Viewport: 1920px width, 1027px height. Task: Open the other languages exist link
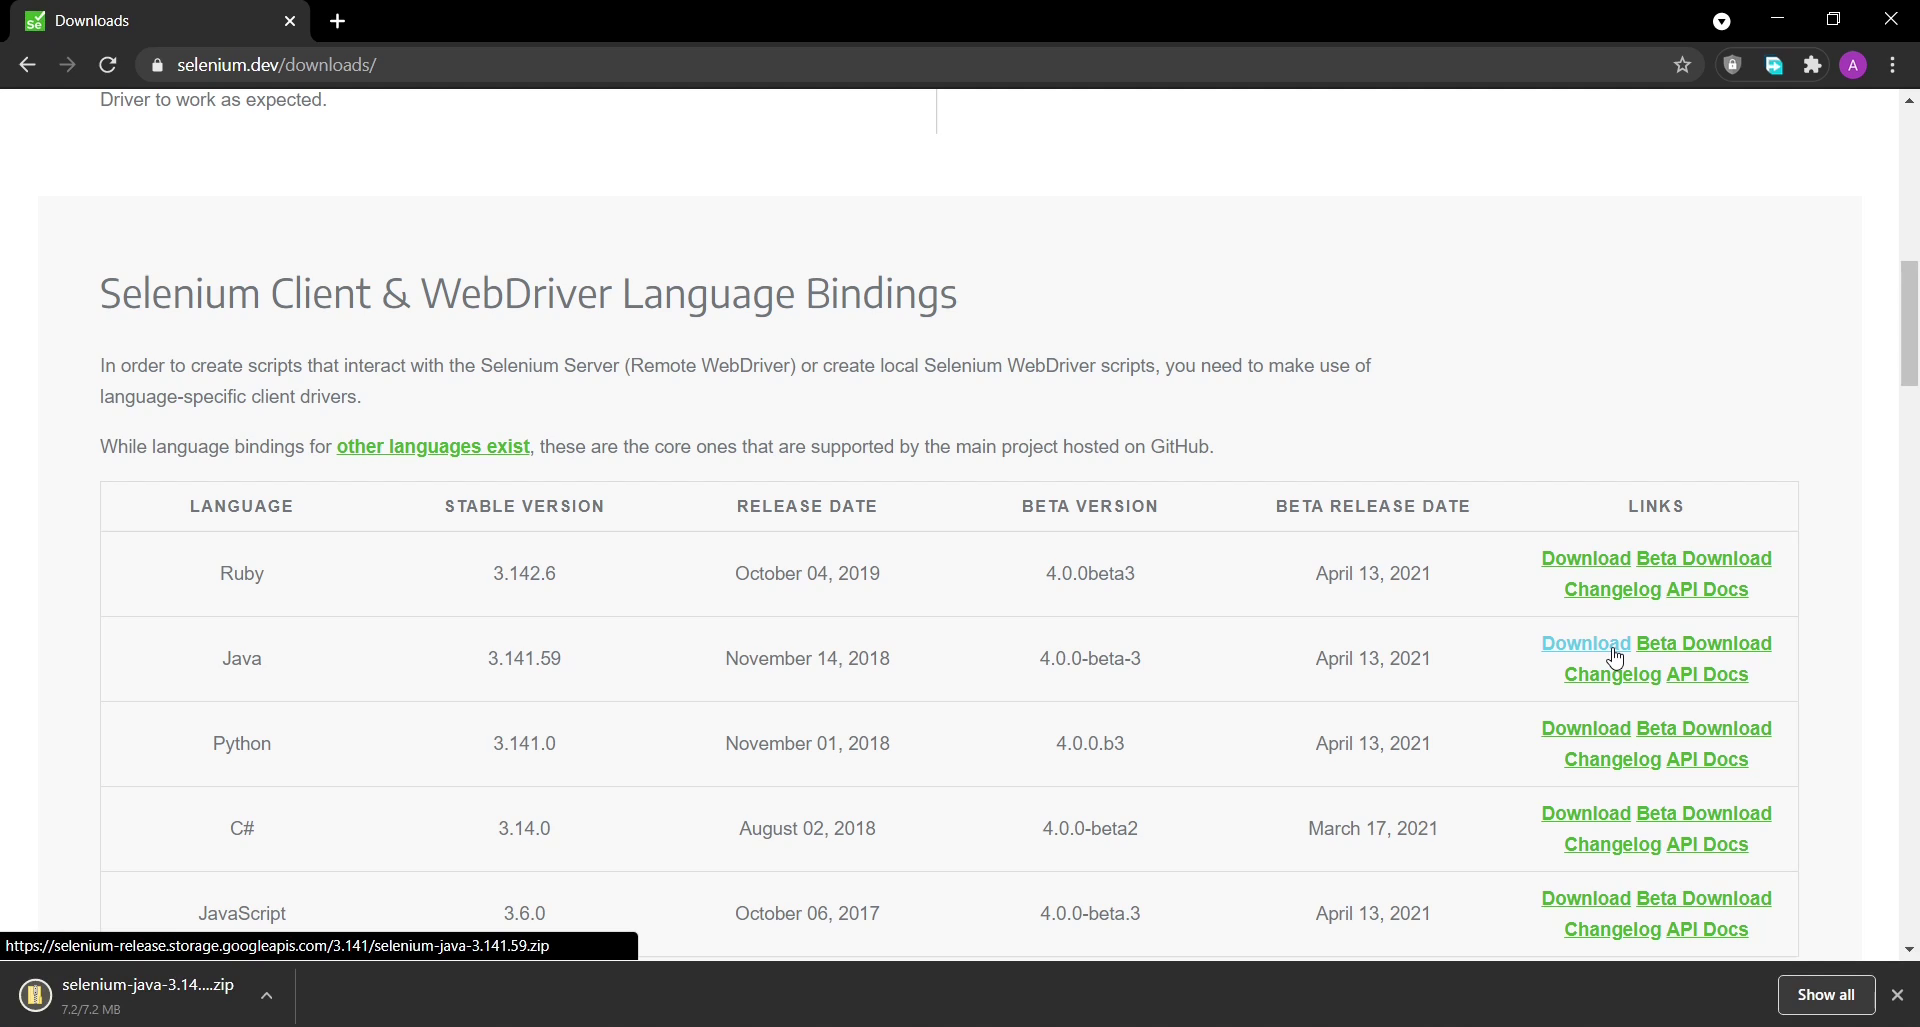[x=433, y=447]
